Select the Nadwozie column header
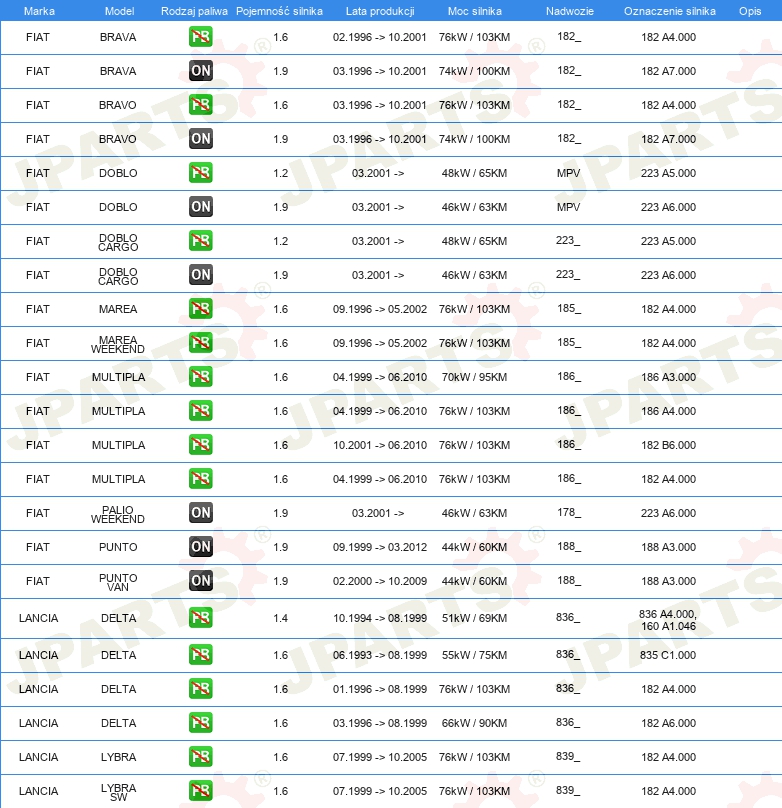Viewport: 782px width, 808px height. tap(569, 11)
